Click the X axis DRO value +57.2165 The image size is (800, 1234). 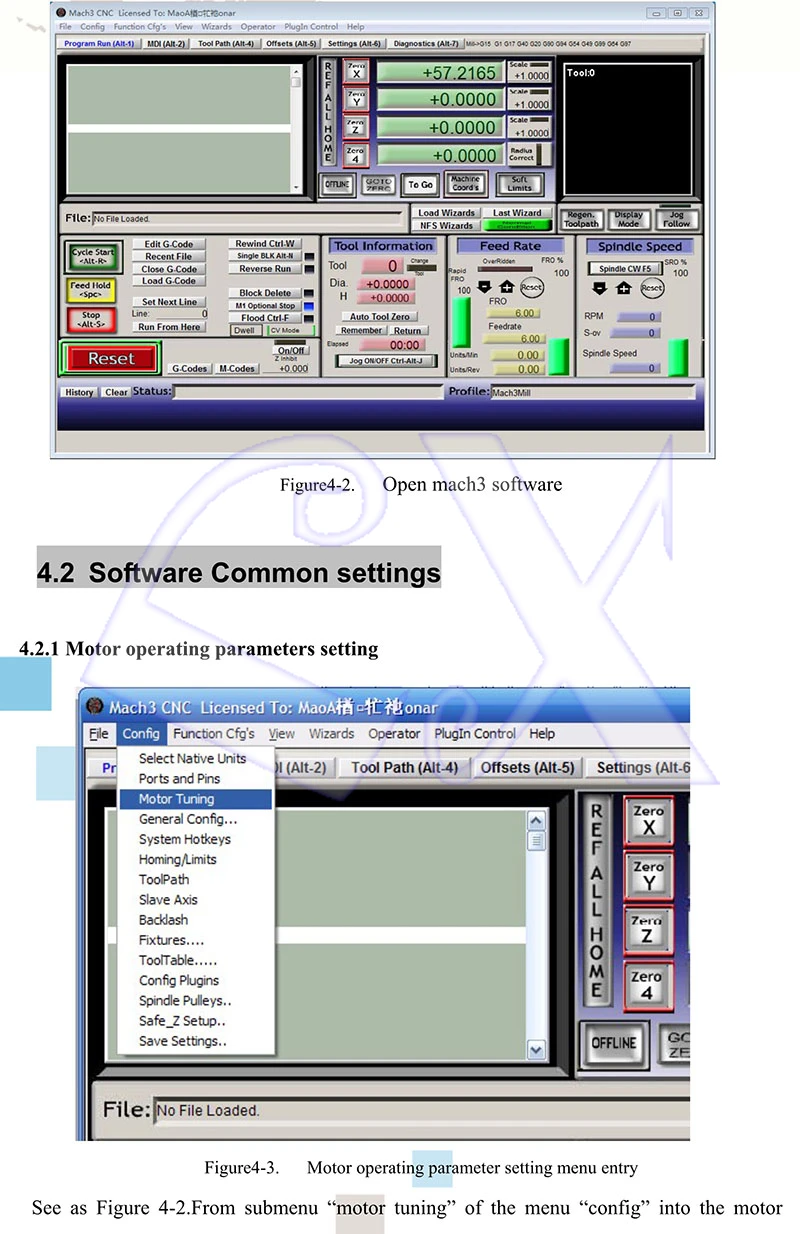pyautogui.click(x=439, y=73)
